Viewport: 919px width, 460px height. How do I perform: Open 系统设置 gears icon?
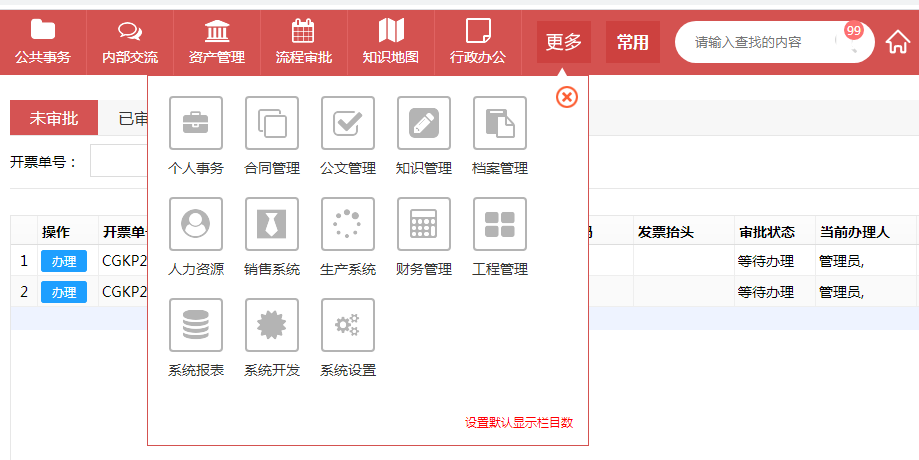click(348, 326)
